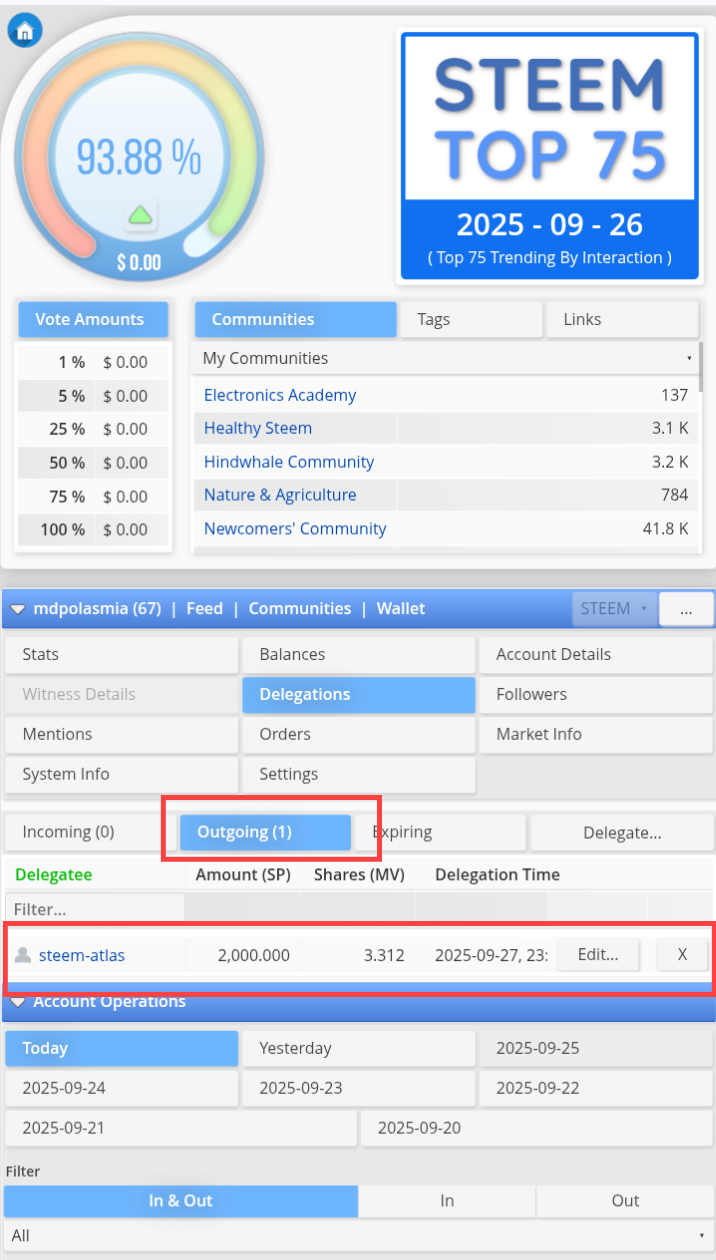Open the three-dots more menu button
The width and height of the screenshot is (716, 1260).
point(685,608)
